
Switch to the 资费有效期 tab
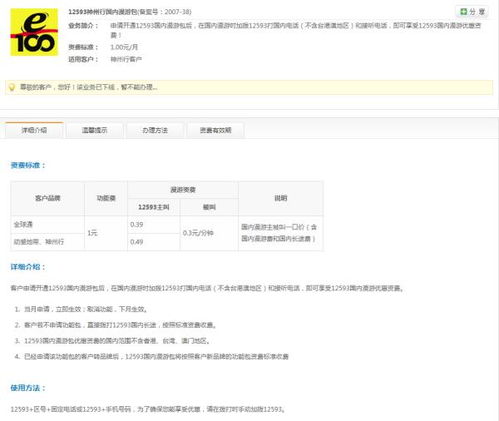[x=215, y=130]
